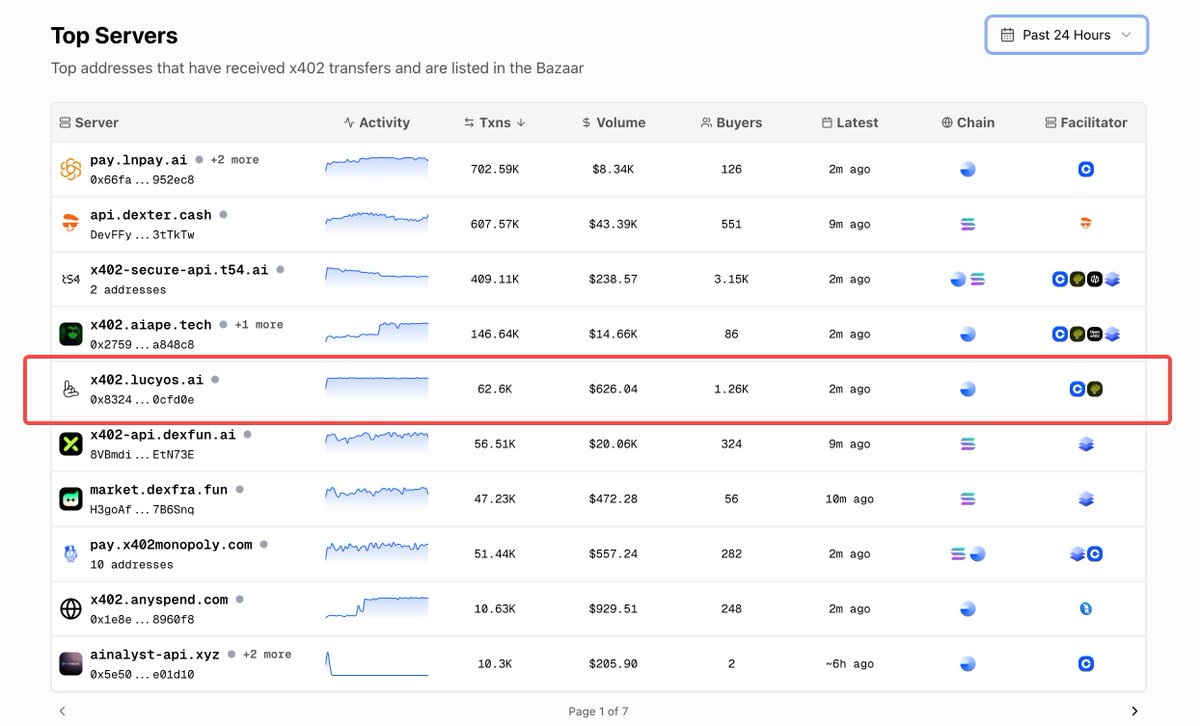1200x726 pixels.
Task: Open the Past 24 Hours time range dropdown
Action: pos(1066,35)
